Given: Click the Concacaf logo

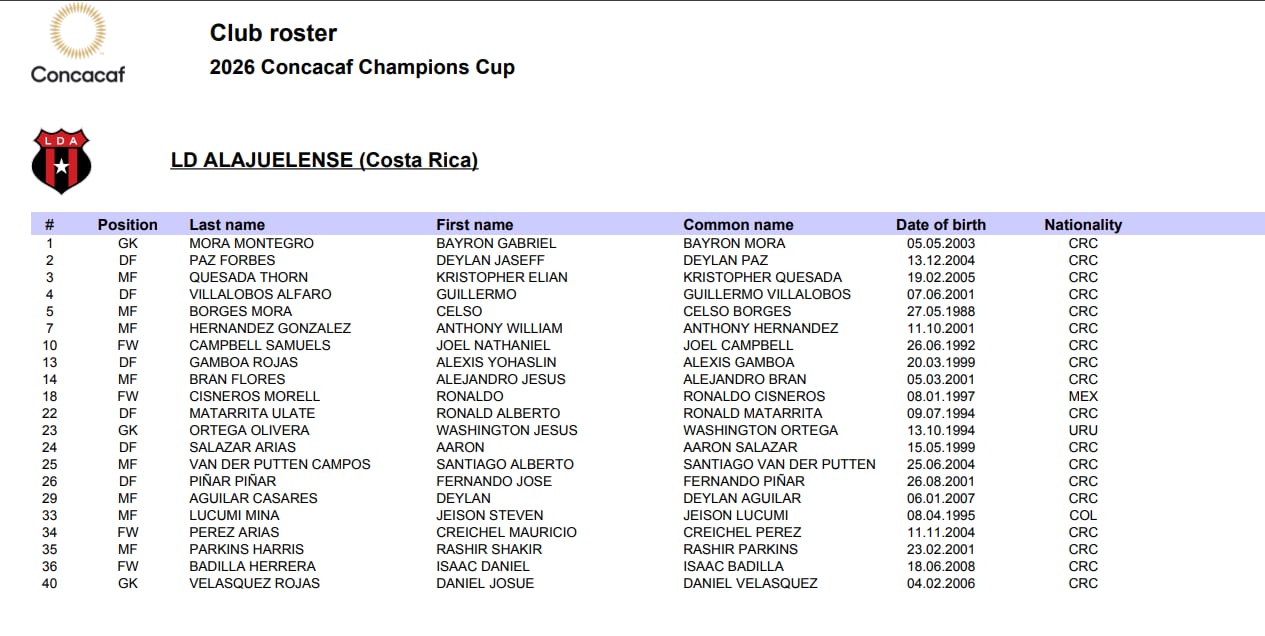Looking at the screenshot, I should coord(77,44).
